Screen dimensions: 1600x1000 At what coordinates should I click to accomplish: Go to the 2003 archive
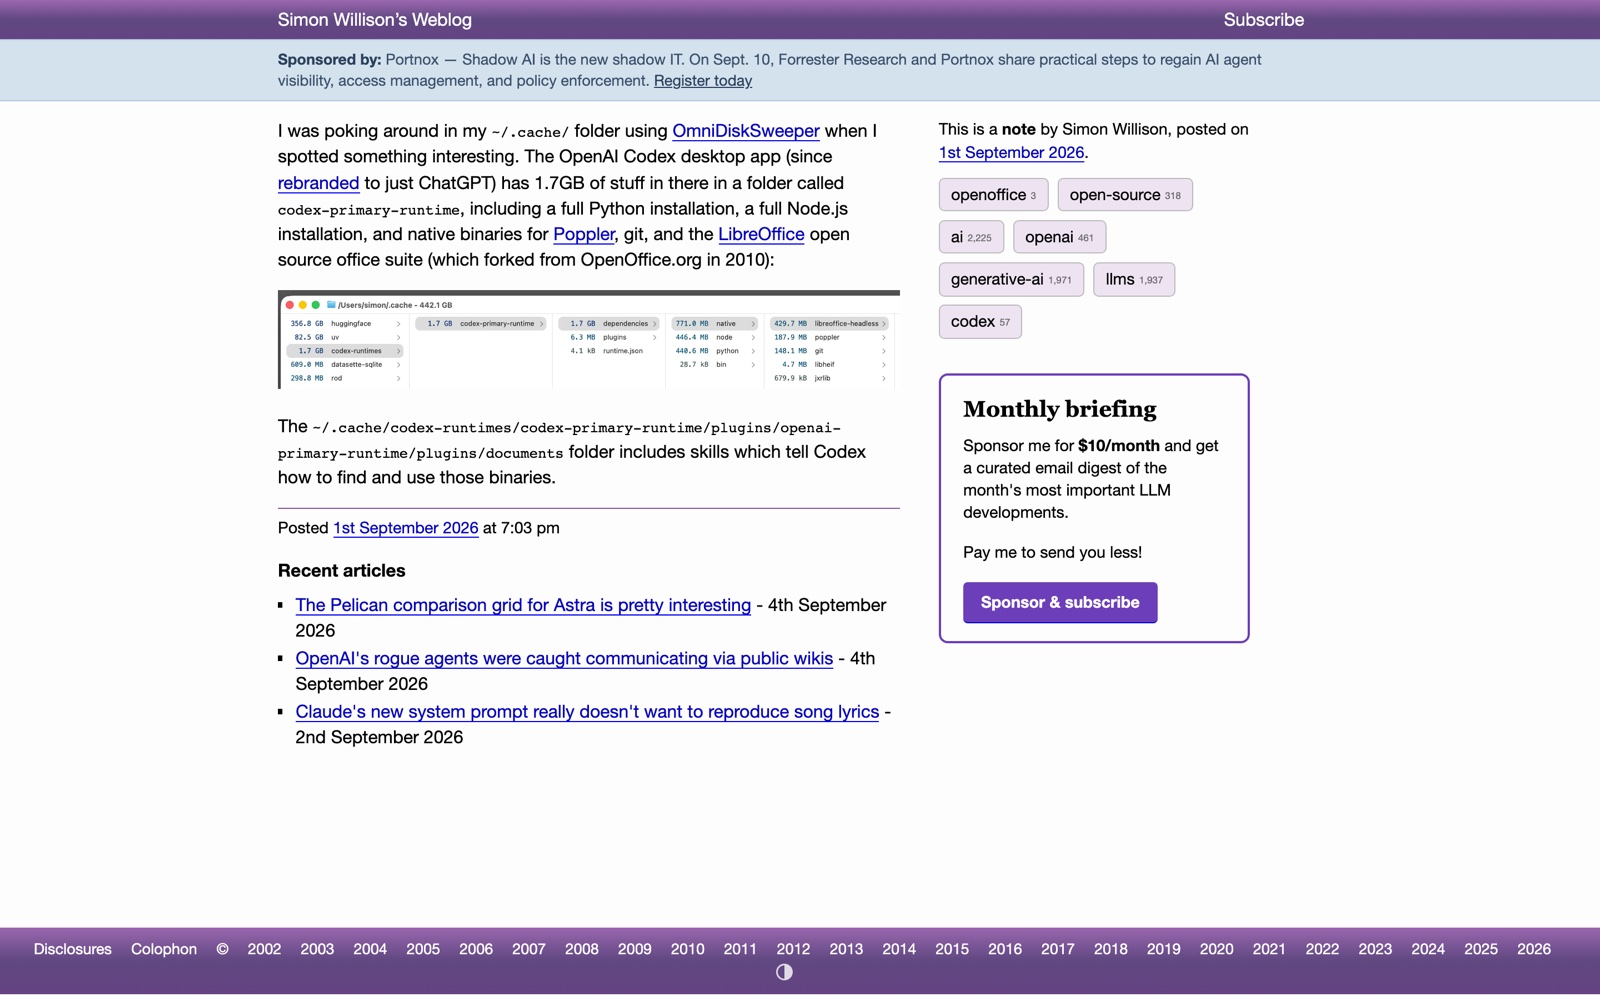pyautogui.click(x=317, y=949)
